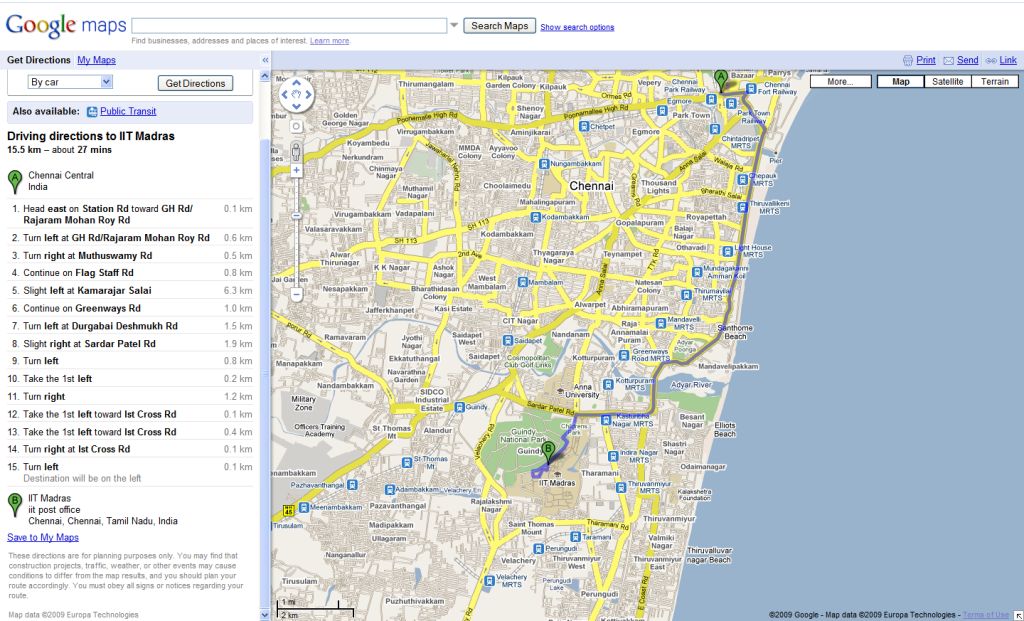This screenshot has height=621, width=1024.
Task: Click the hand icon in the pan control
Action: [296, 95]
